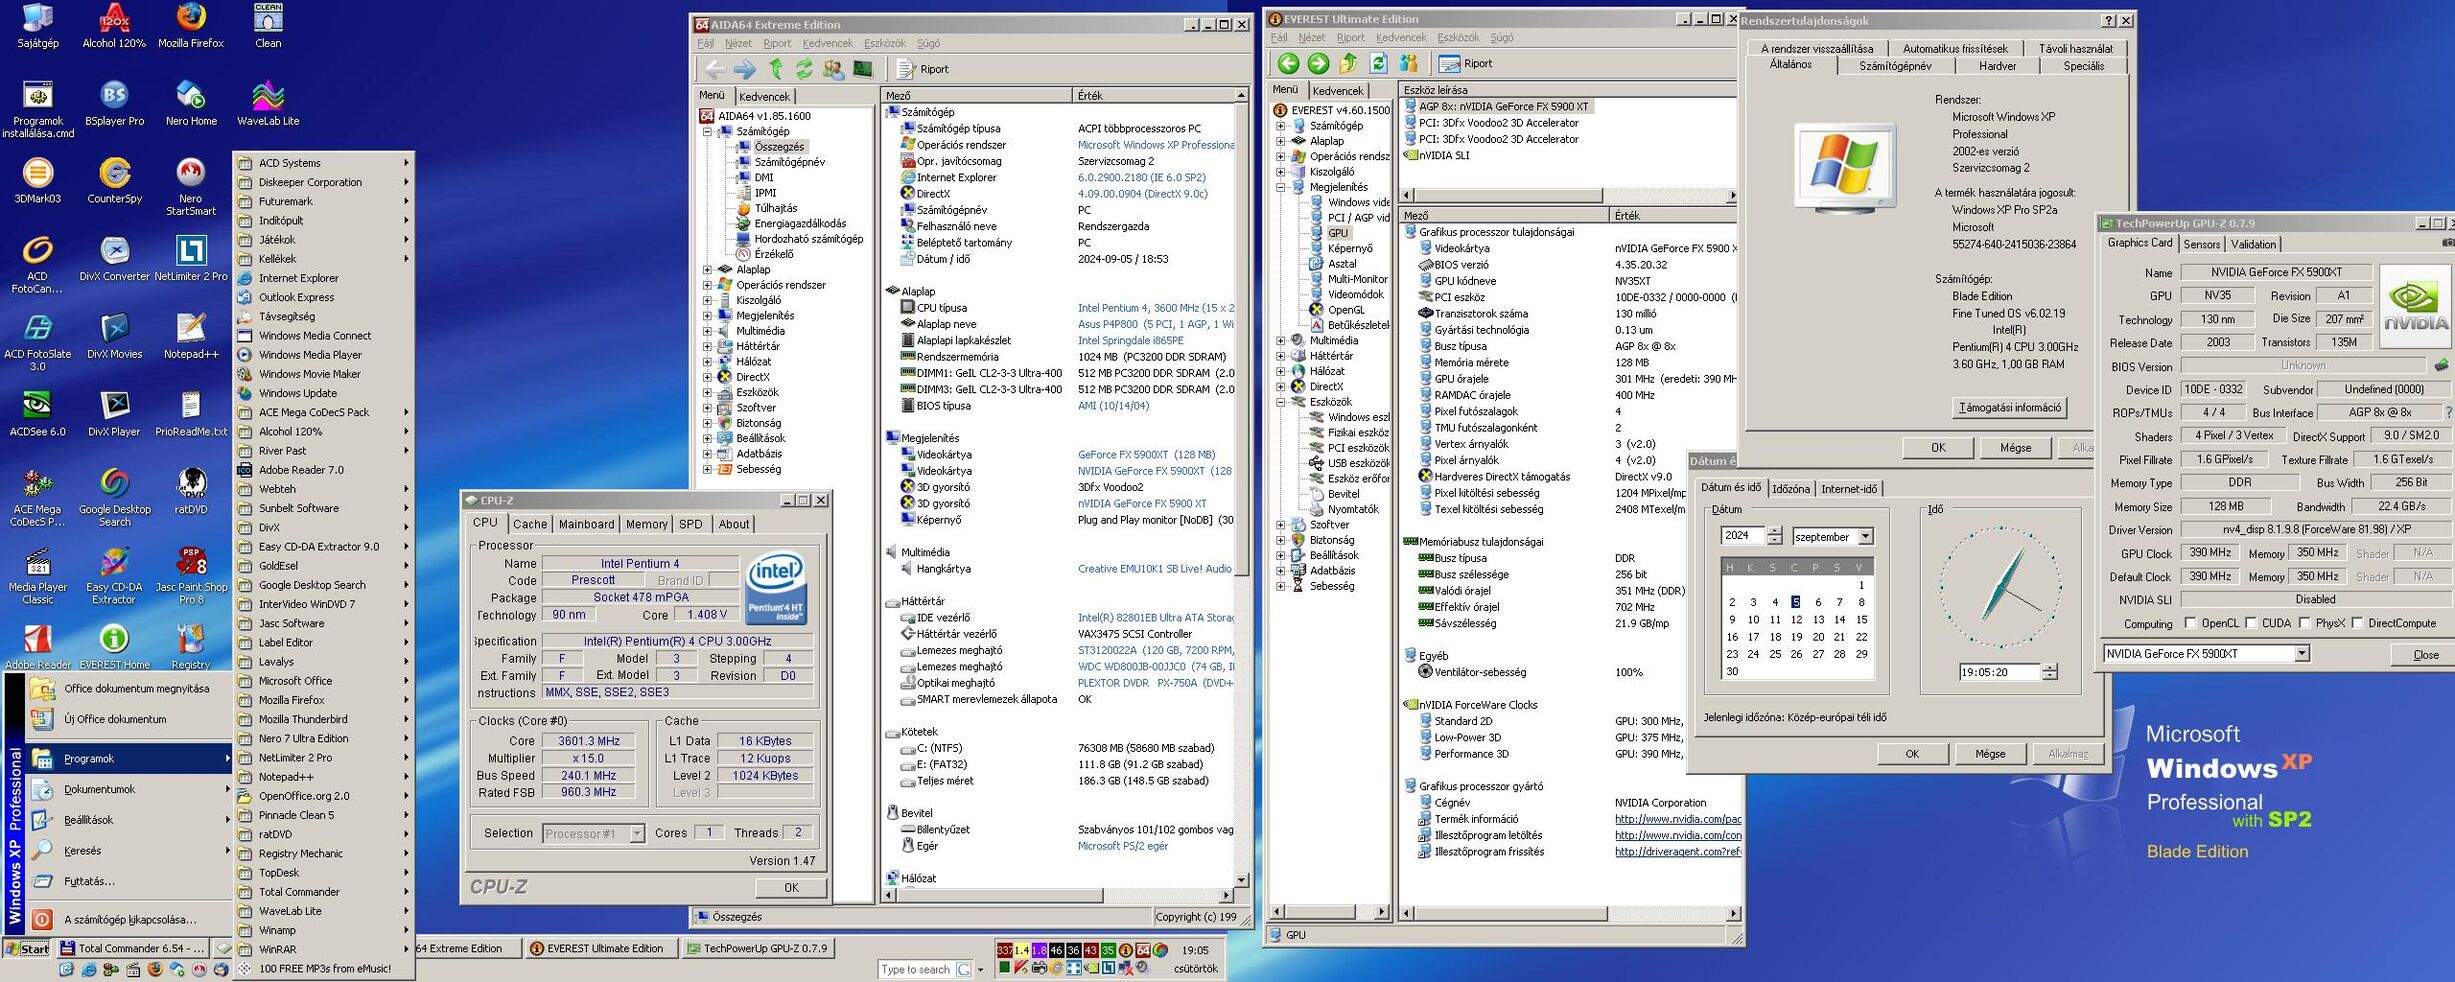Toggle DirectCompute checkbox in GPU-Z
The height and width of the screenshot is (982, 2455).
[2357, 623]
